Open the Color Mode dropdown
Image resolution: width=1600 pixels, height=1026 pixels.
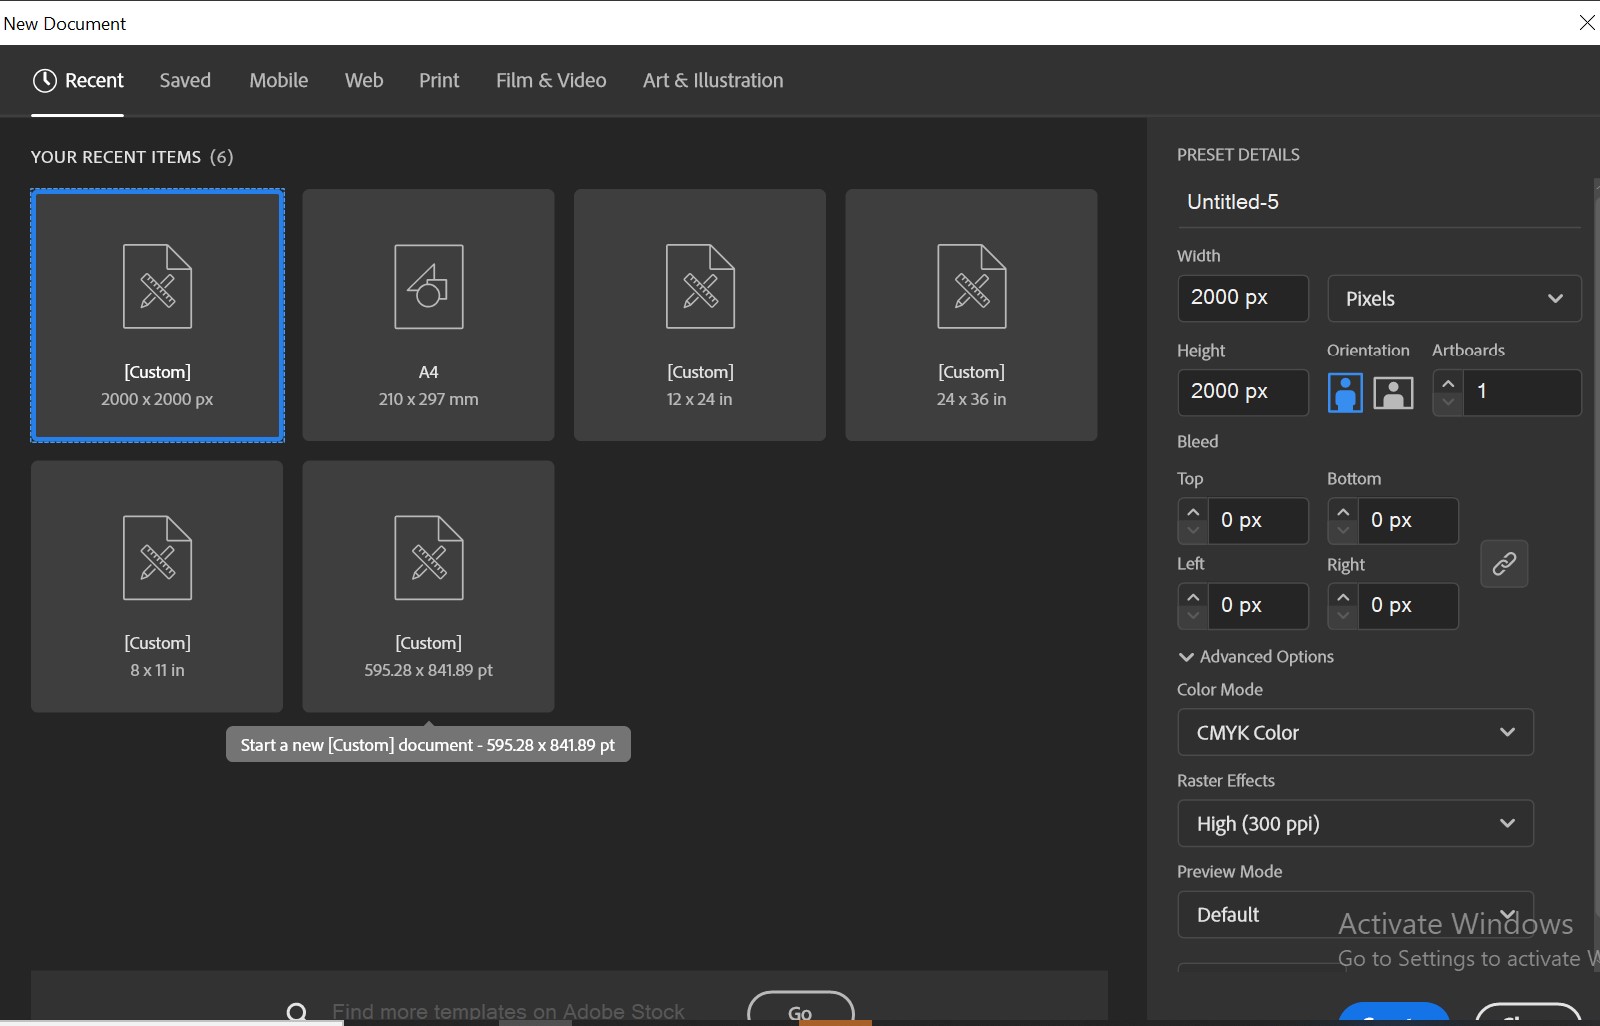tap(1355, 733)
